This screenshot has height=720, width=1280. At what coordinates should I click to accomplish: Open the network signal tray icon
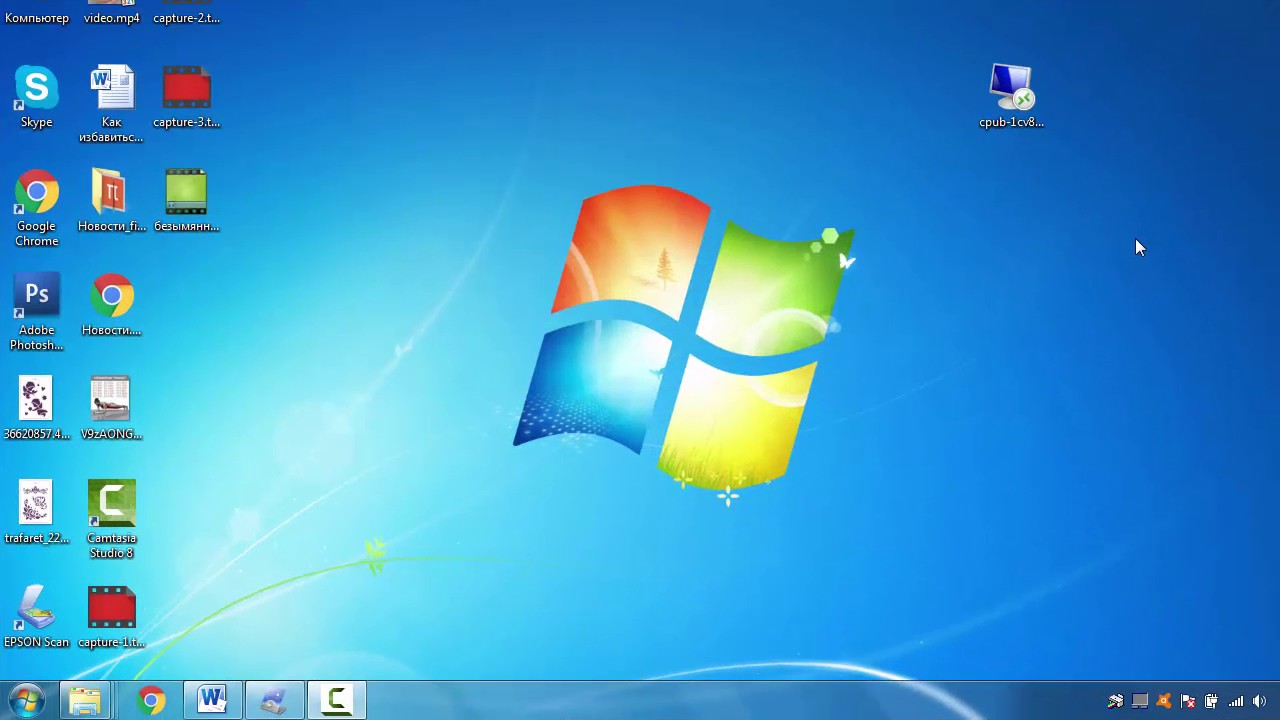pyautogui.click(x=1236, y=701)
